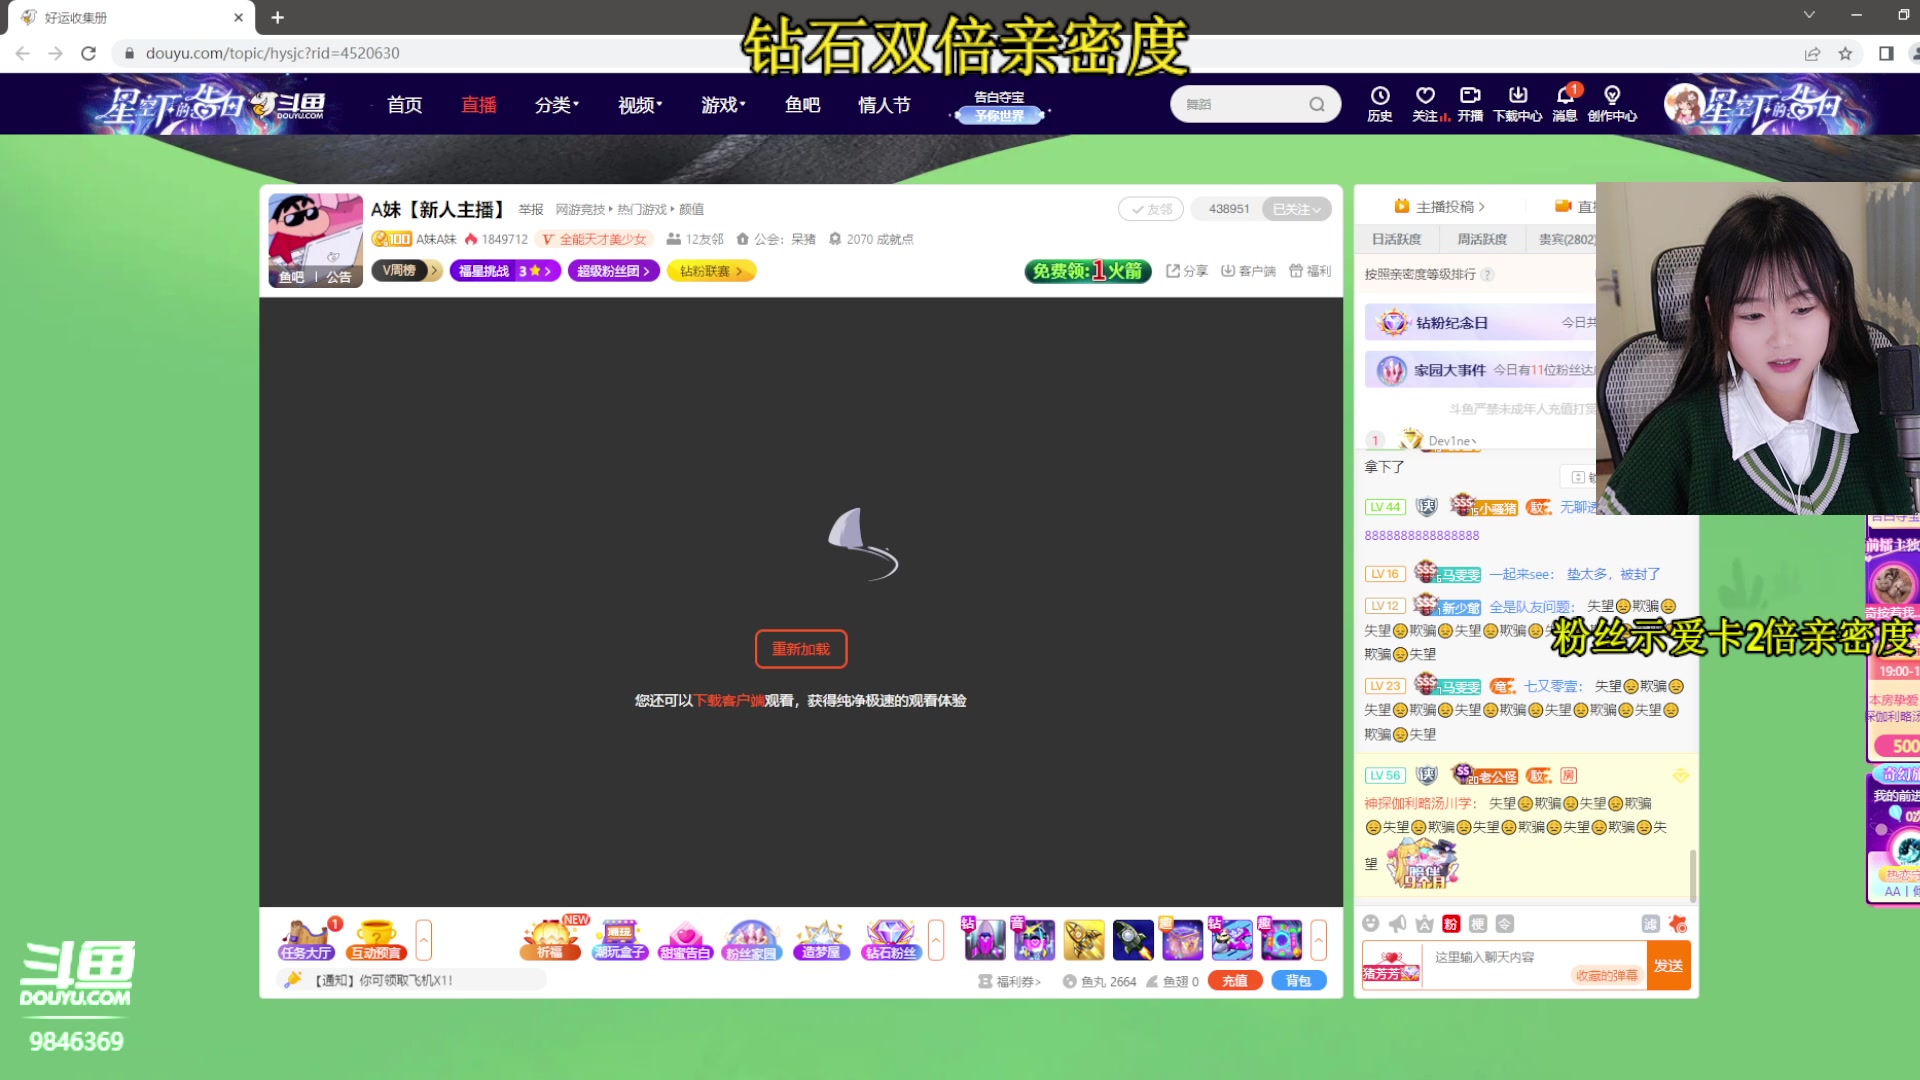Open the 甜蜜告白 heart icon
The width and height of the screenshot is (1920, 1080).
click(685, 940)
